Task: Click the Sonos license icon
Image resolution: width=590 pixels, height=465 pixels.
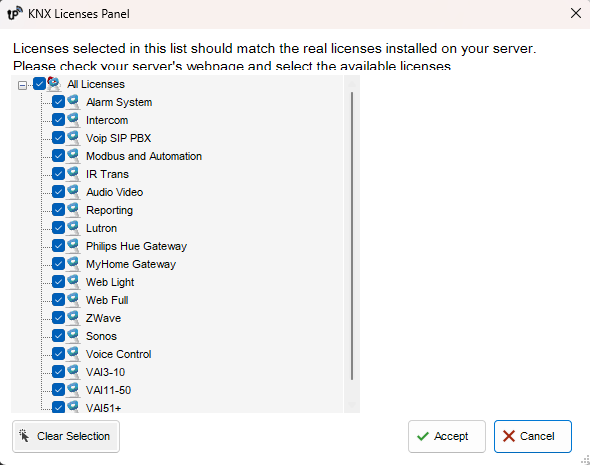Action: (x=73, y=336)
